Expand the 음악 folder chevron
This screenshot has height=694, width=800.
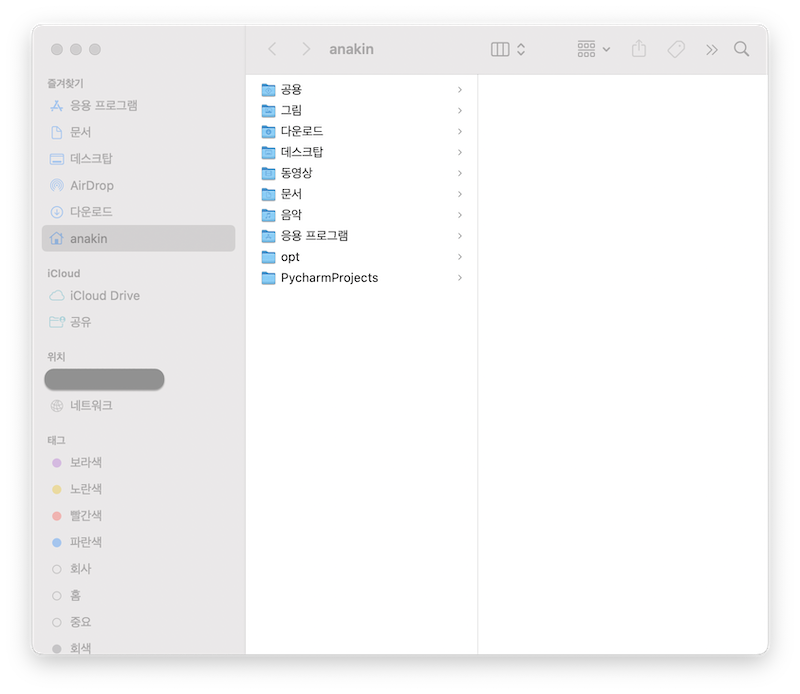pos(460,215)
